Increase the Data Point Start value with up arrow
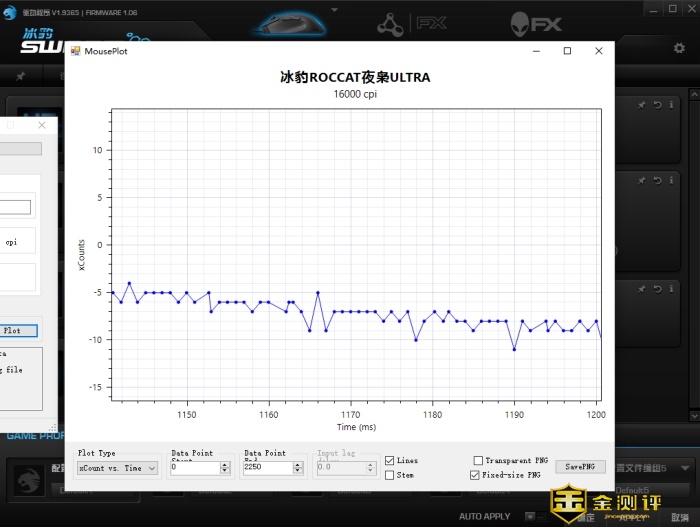The width and height of the screenshot is (700, 527). pos(225,465)
